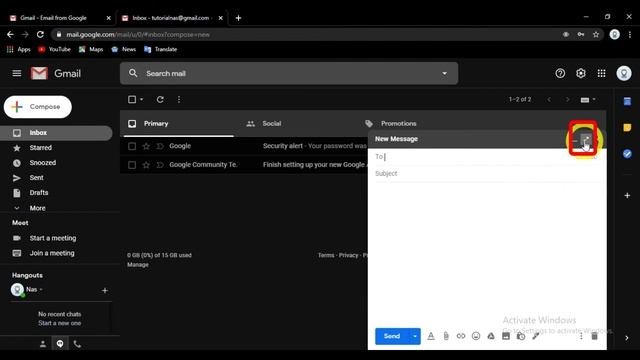The width and height of the screenshot is (640, 360).
Task: Open Google Calendar side panel icon
Action: [627, 101]
